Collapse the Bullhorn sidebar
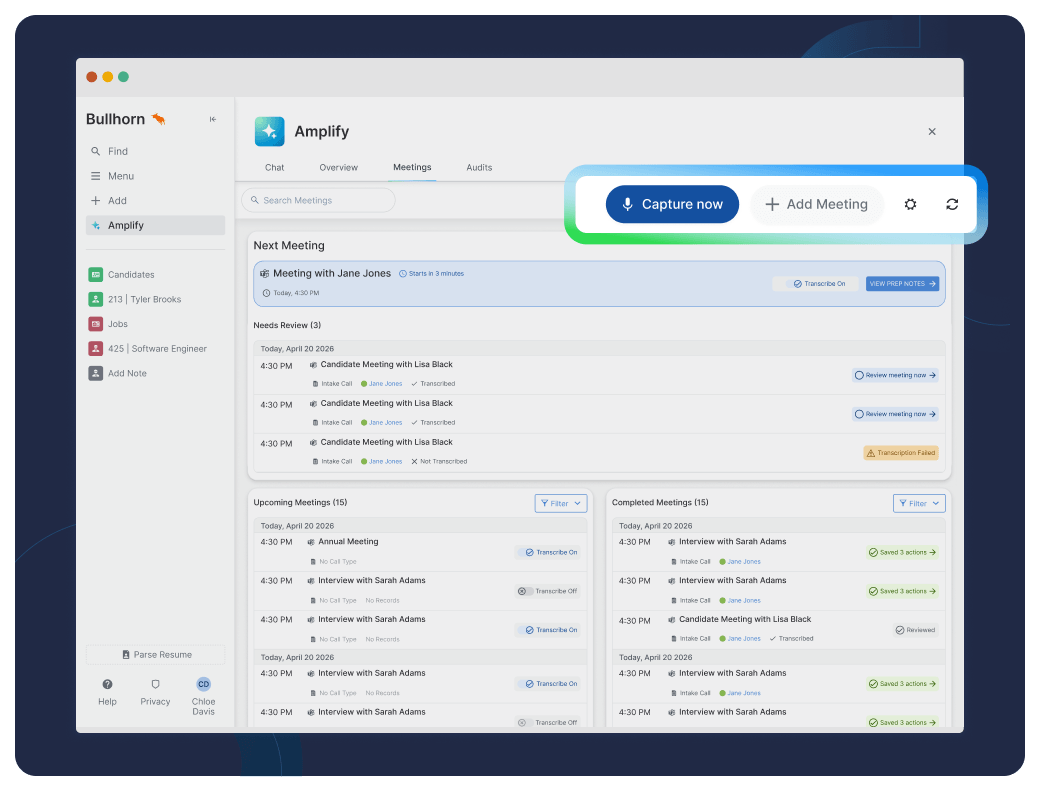This screenshot has height=790, width=1040. click(x=213, y=119)
